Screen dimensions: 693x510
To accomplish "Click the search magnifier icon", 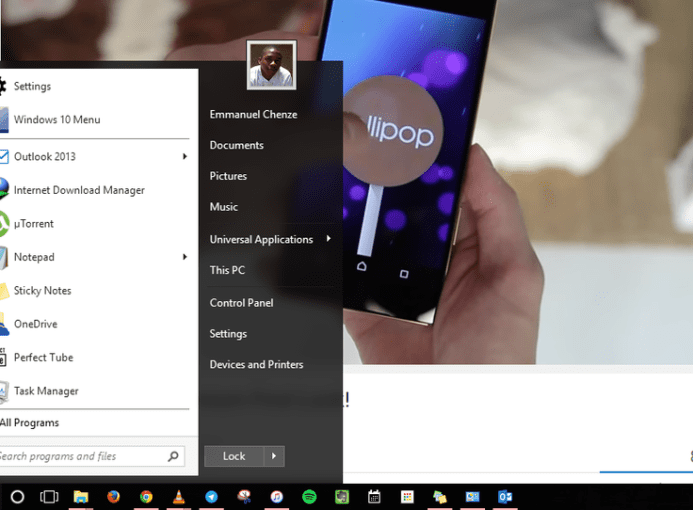I will [173, 456].
